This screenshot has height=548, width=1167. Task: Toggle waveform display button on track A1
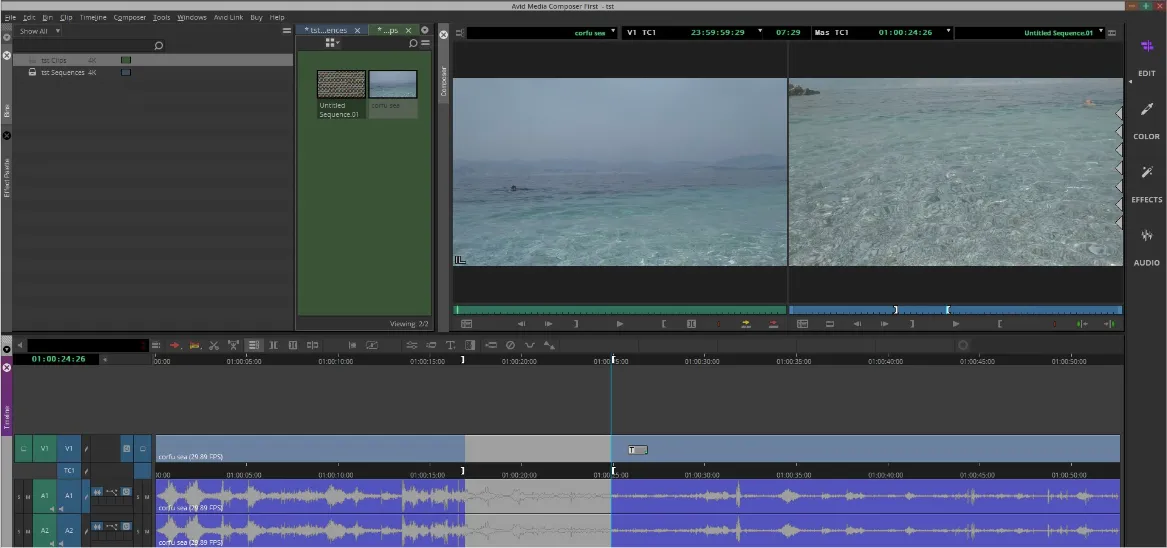pos(97,491)
